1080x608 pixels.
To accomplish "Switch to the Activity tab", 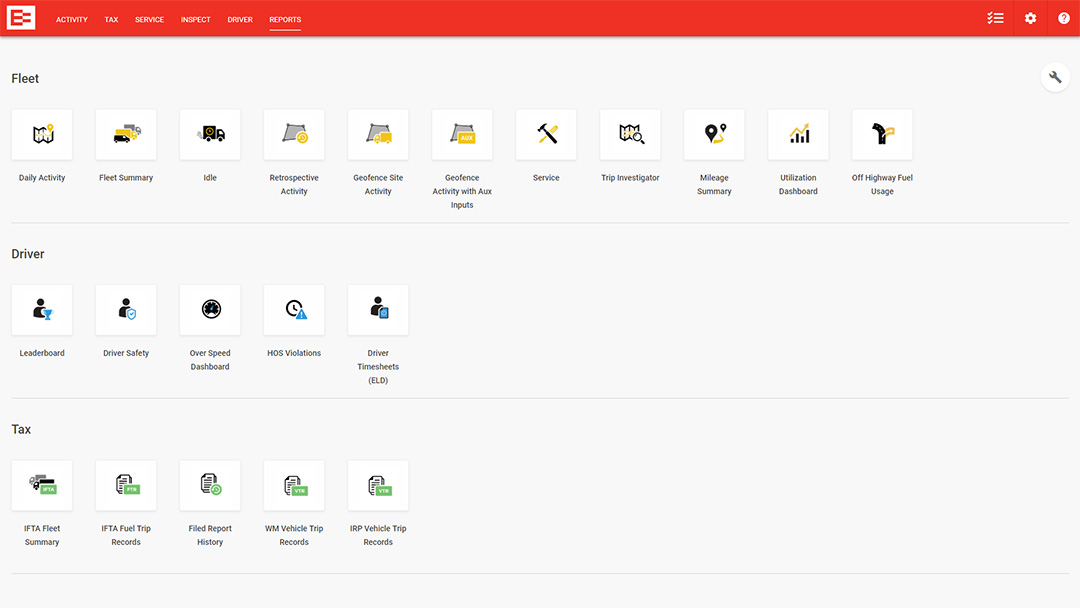I will [72, 20].
